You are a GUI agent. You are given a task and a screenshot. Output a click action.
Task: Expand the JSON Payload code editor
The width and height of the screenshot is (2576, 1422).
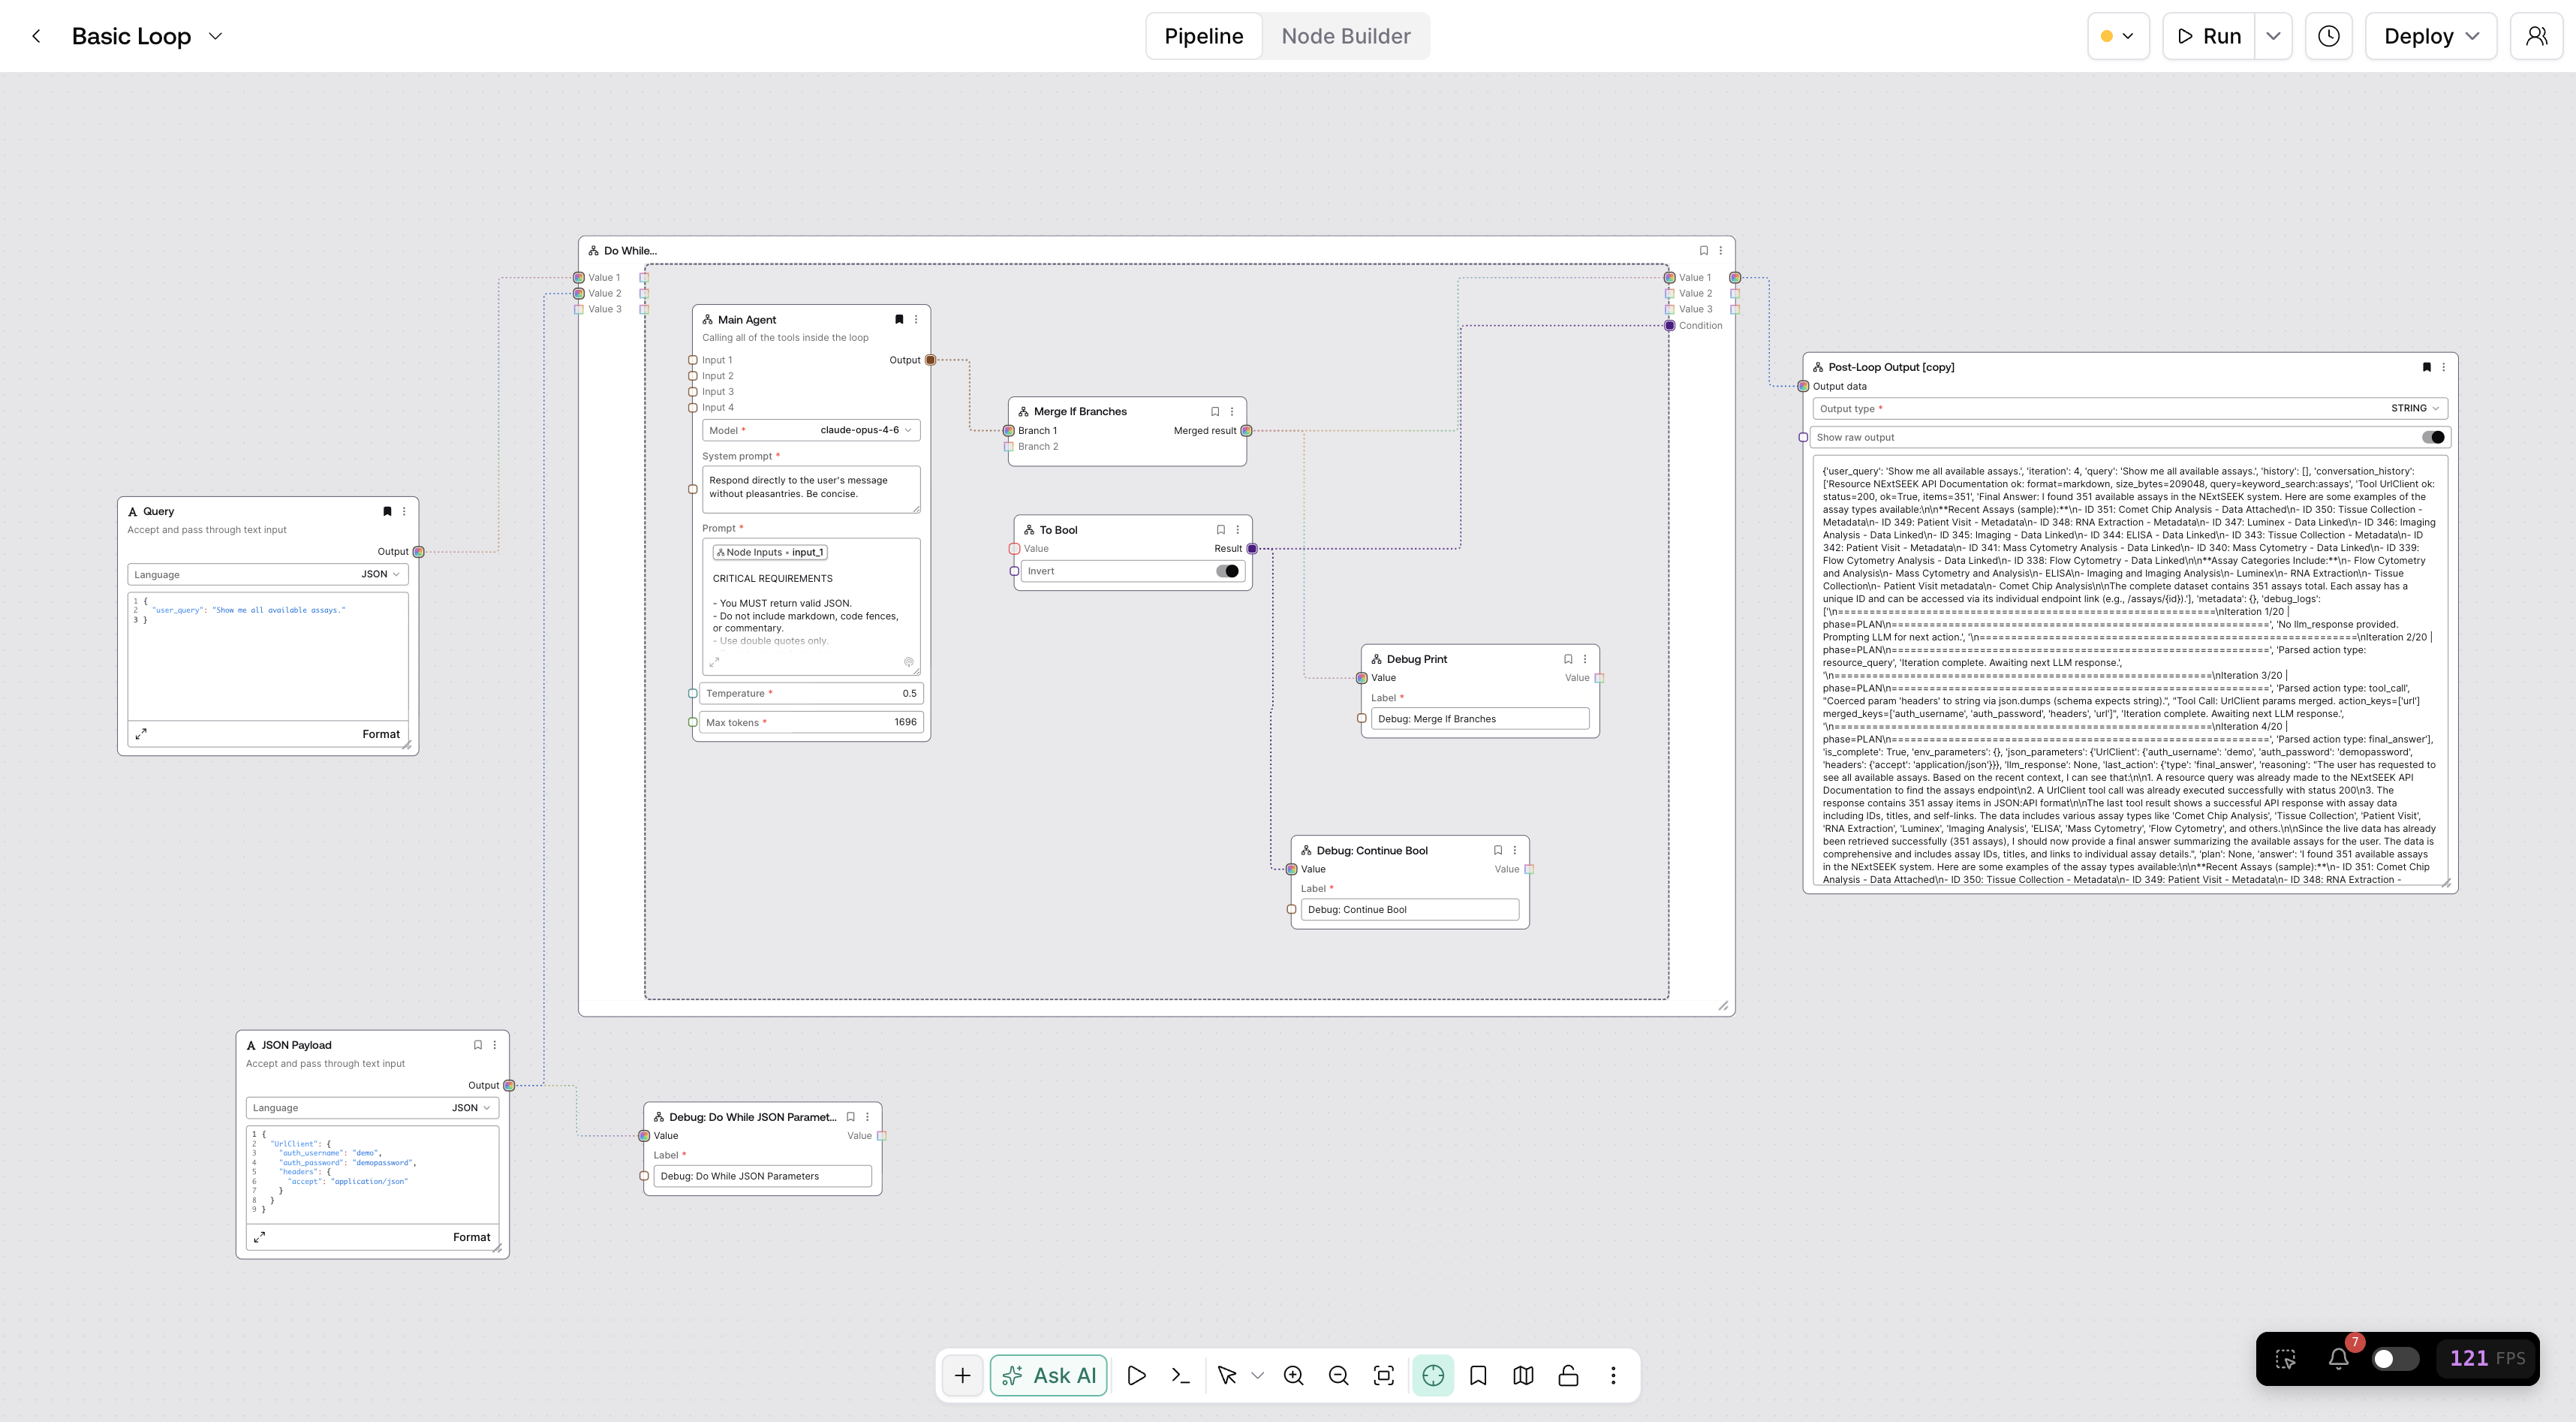[x=259, y=1237]
